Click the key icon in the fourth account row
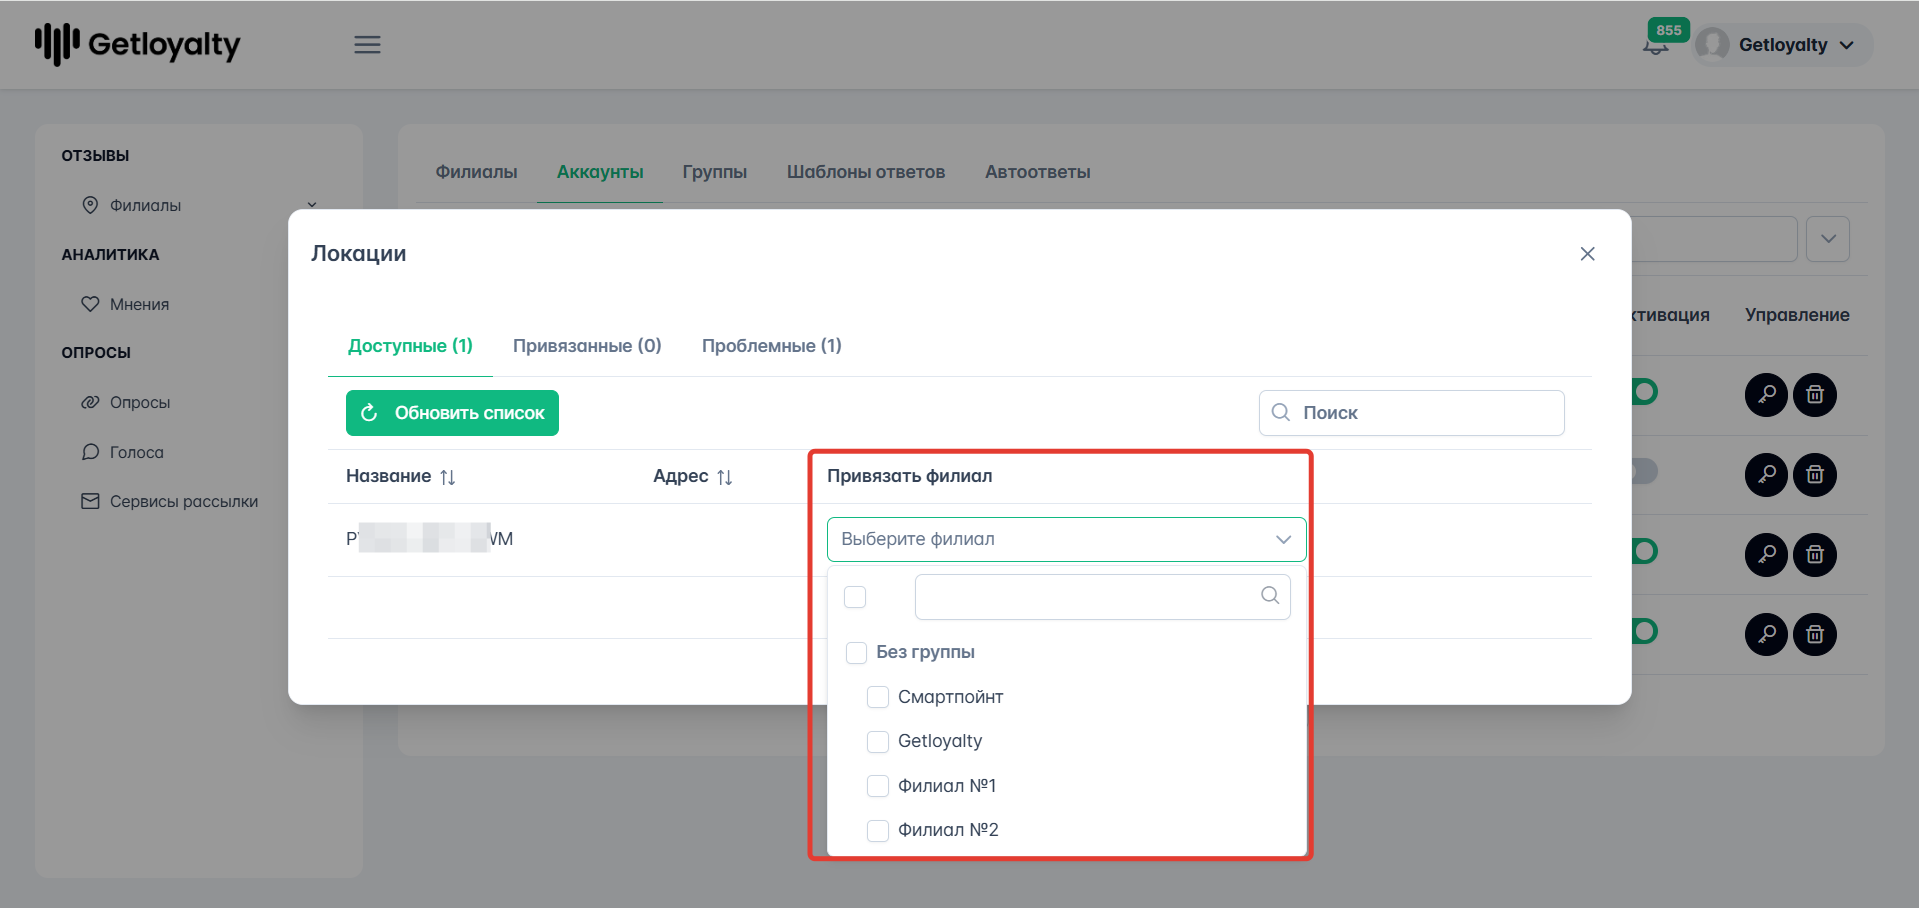Image resolution: width=1919 pixels, height=908 pixels. (1767, 634)
